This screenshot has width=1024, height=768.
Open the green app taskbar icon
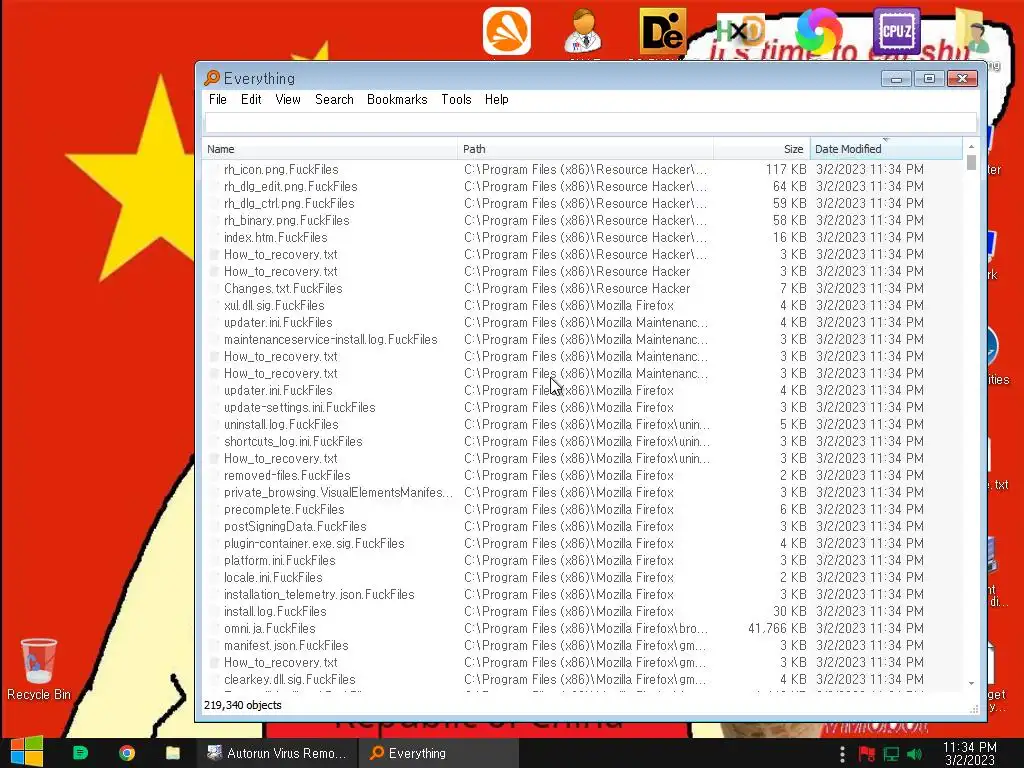pyautogui.click(x=80, y=753)
